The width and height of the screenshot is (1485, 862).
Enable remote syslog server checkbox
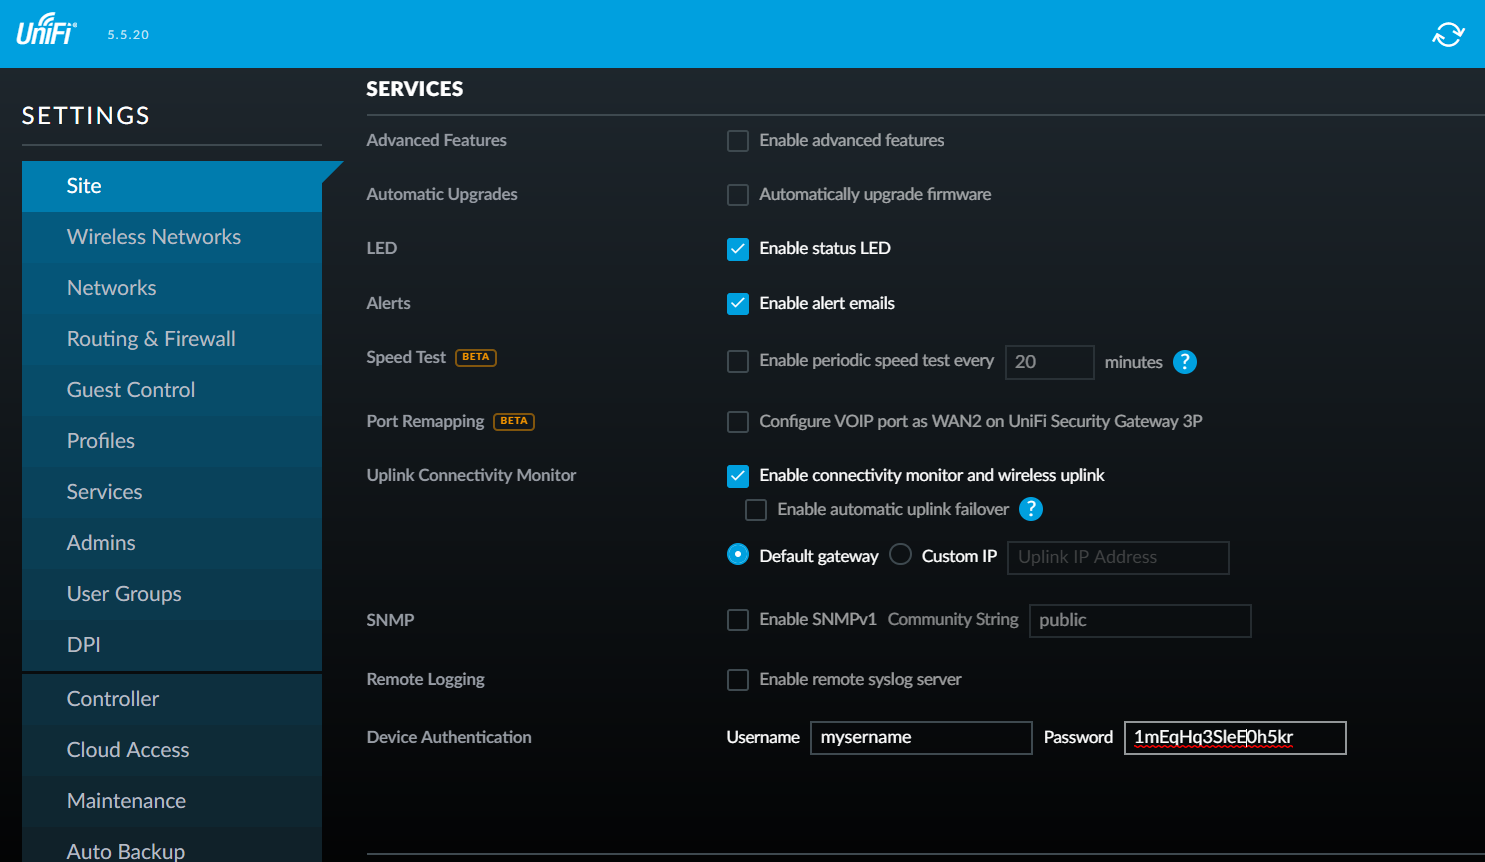pos(738,680)
